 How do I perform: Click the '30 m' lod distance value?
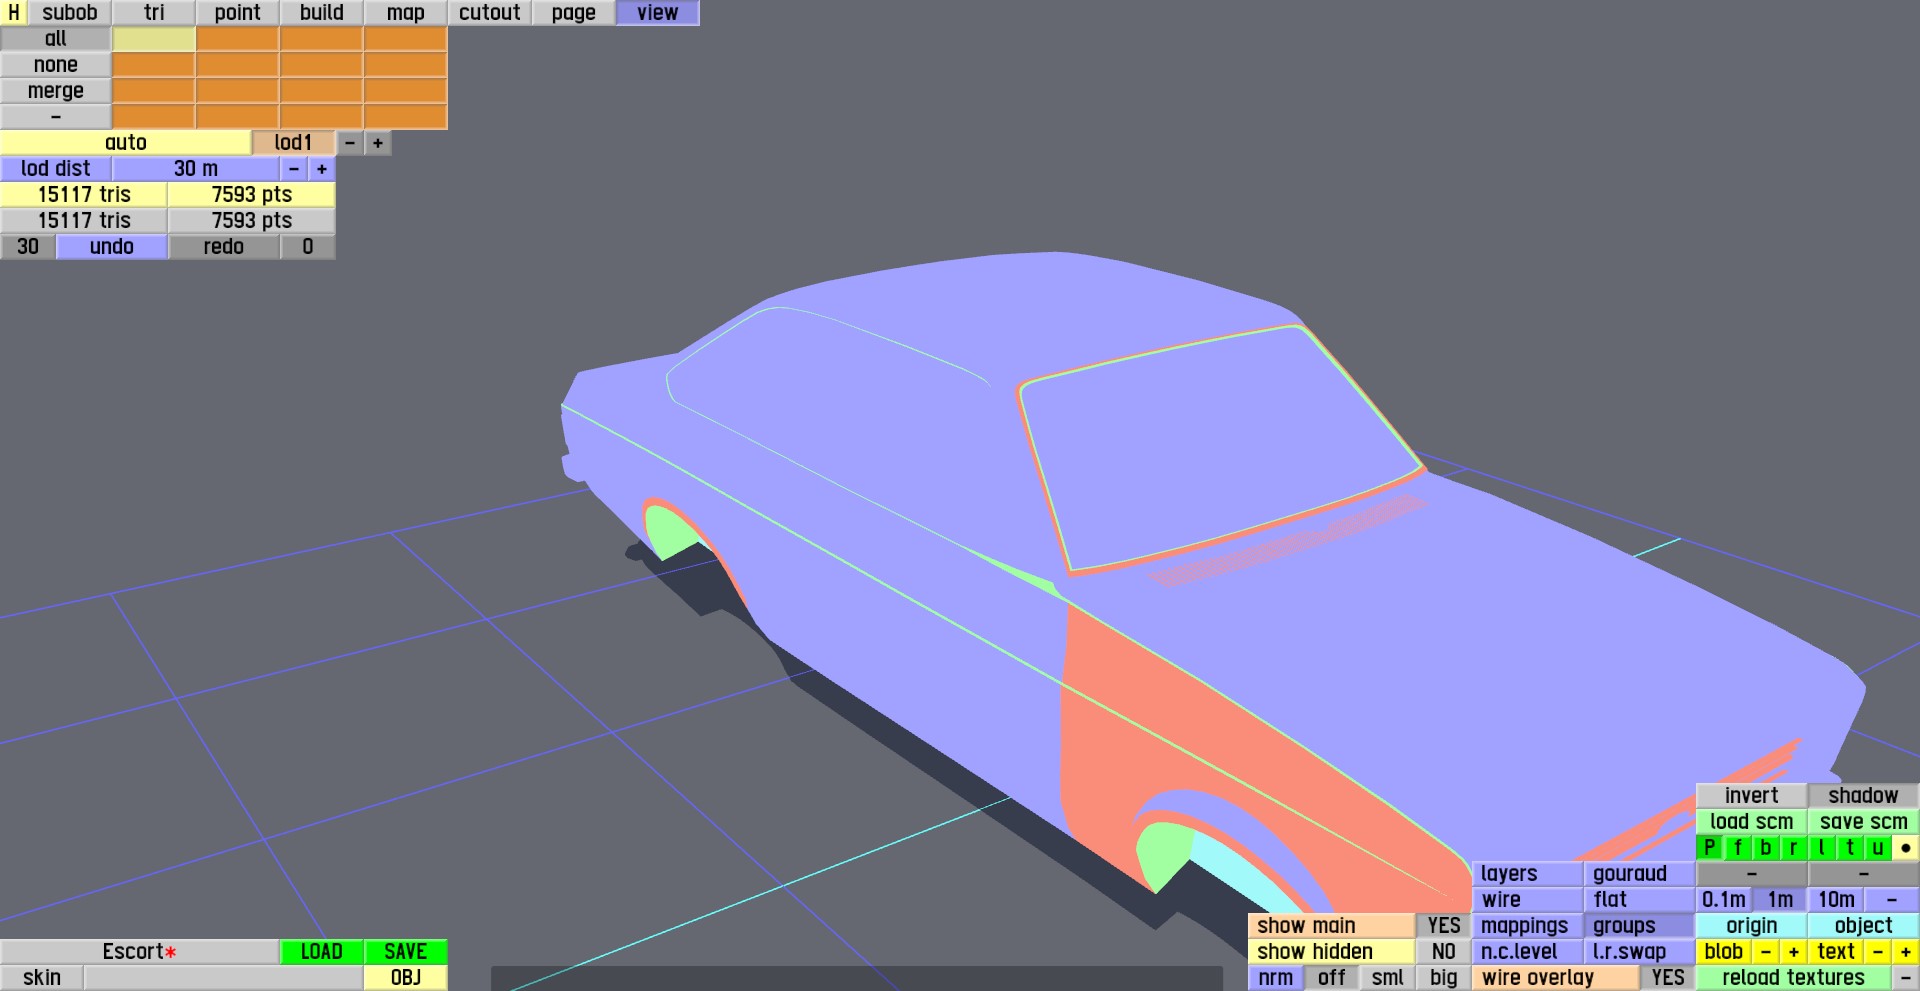pos(196,169)
